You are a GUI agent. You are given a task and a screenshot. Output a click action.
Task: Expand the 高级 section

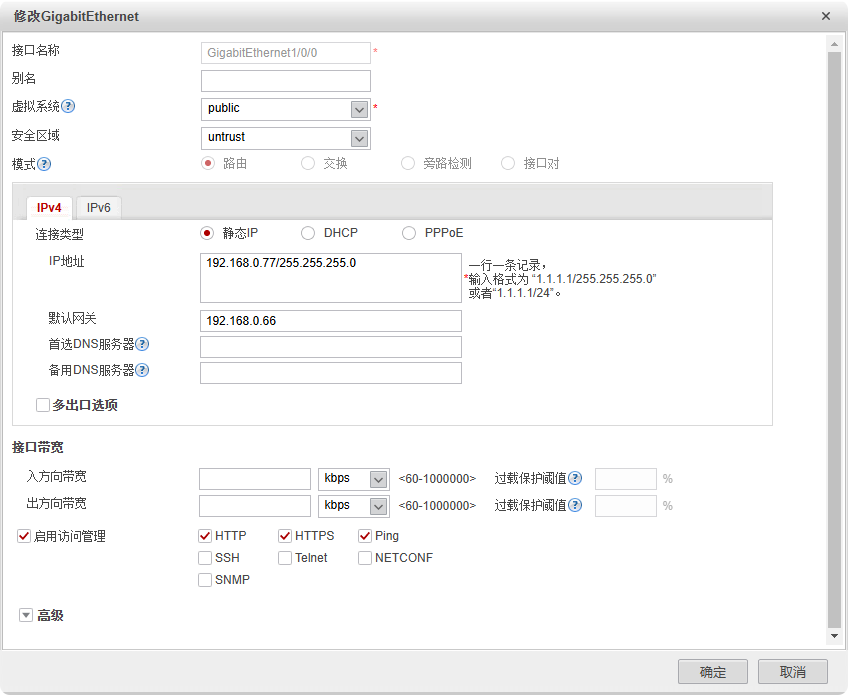coord(26,615)
